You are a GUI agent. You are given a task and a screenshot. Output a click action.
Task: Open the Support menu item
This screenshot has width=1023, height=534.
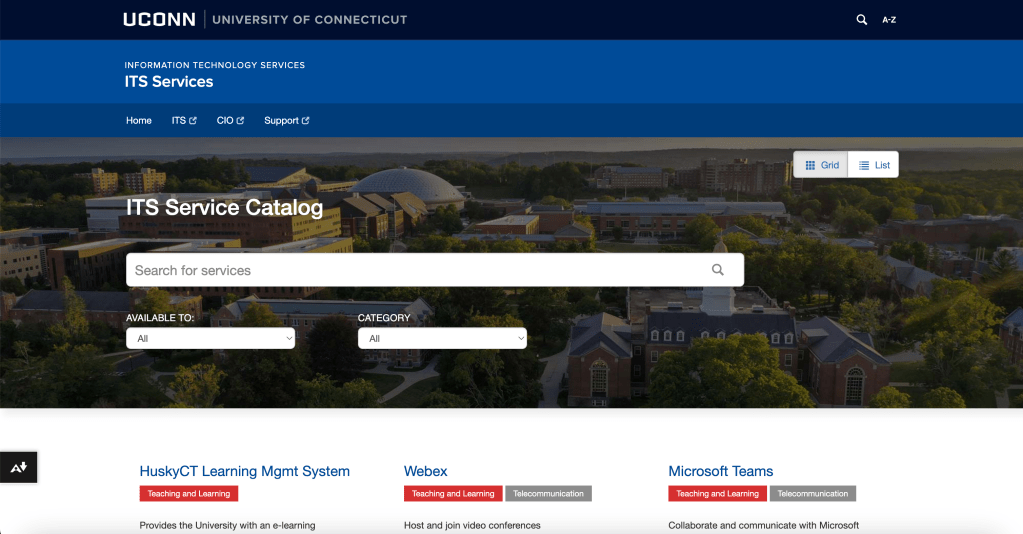coord(281,121)
